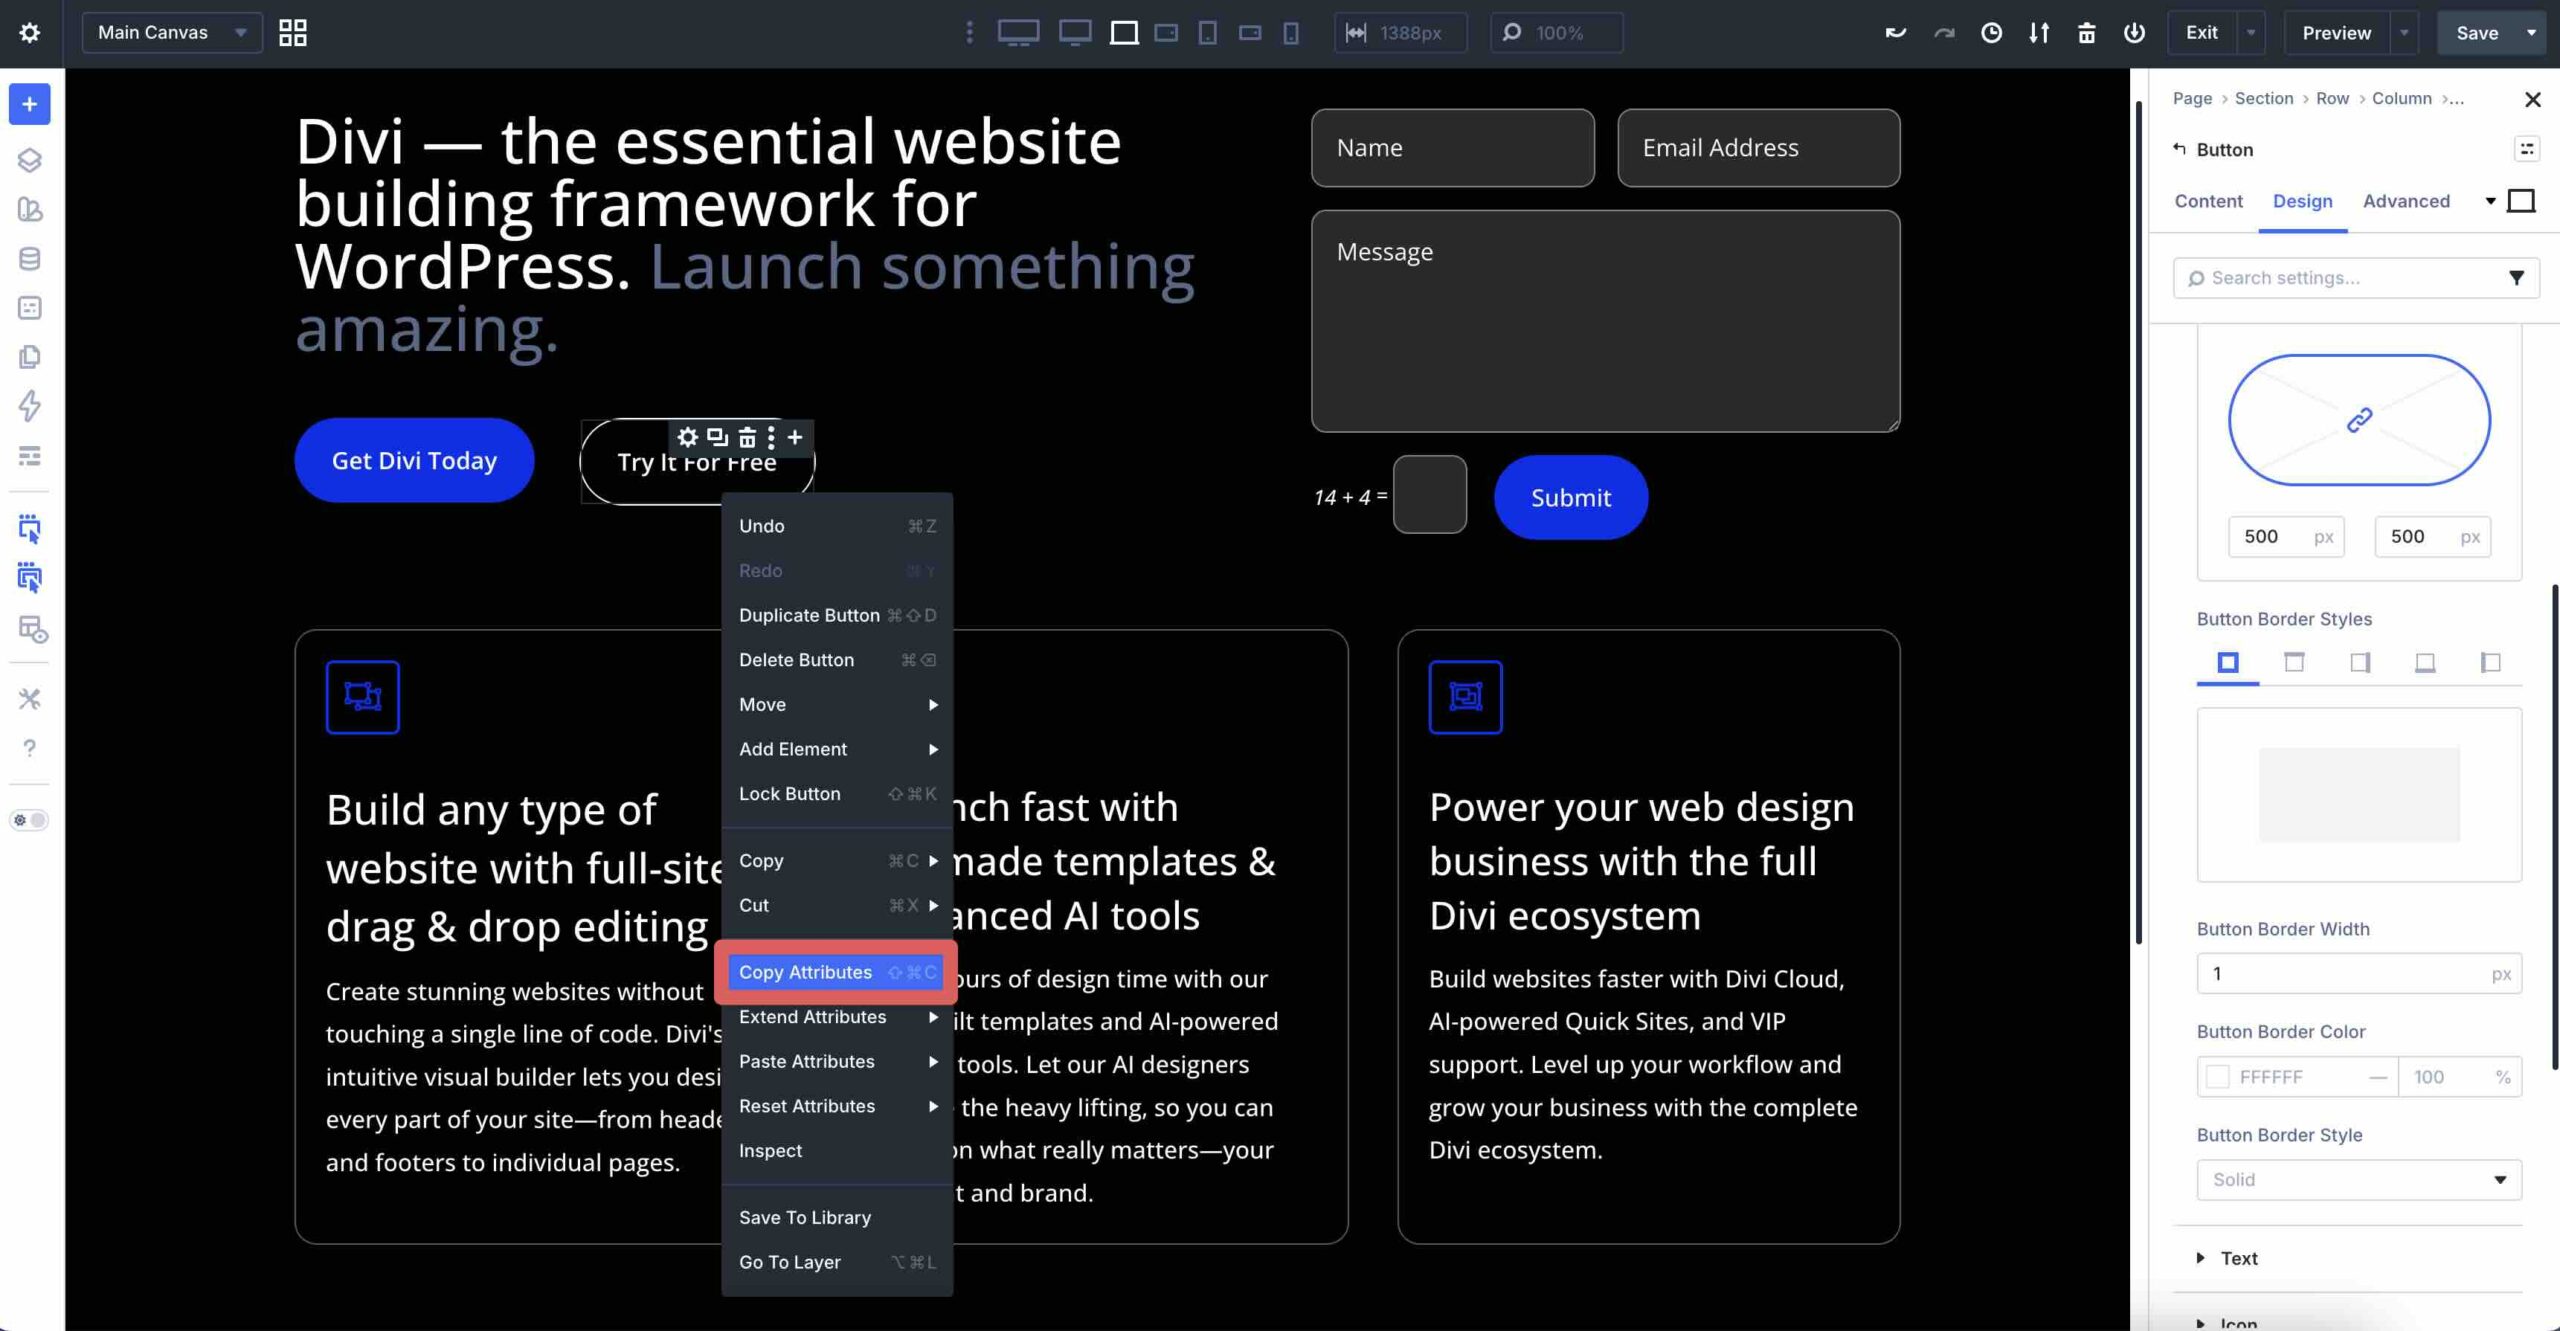
Task: Open Button Border Color swatch
Action: click(x=2217, y=1077)
